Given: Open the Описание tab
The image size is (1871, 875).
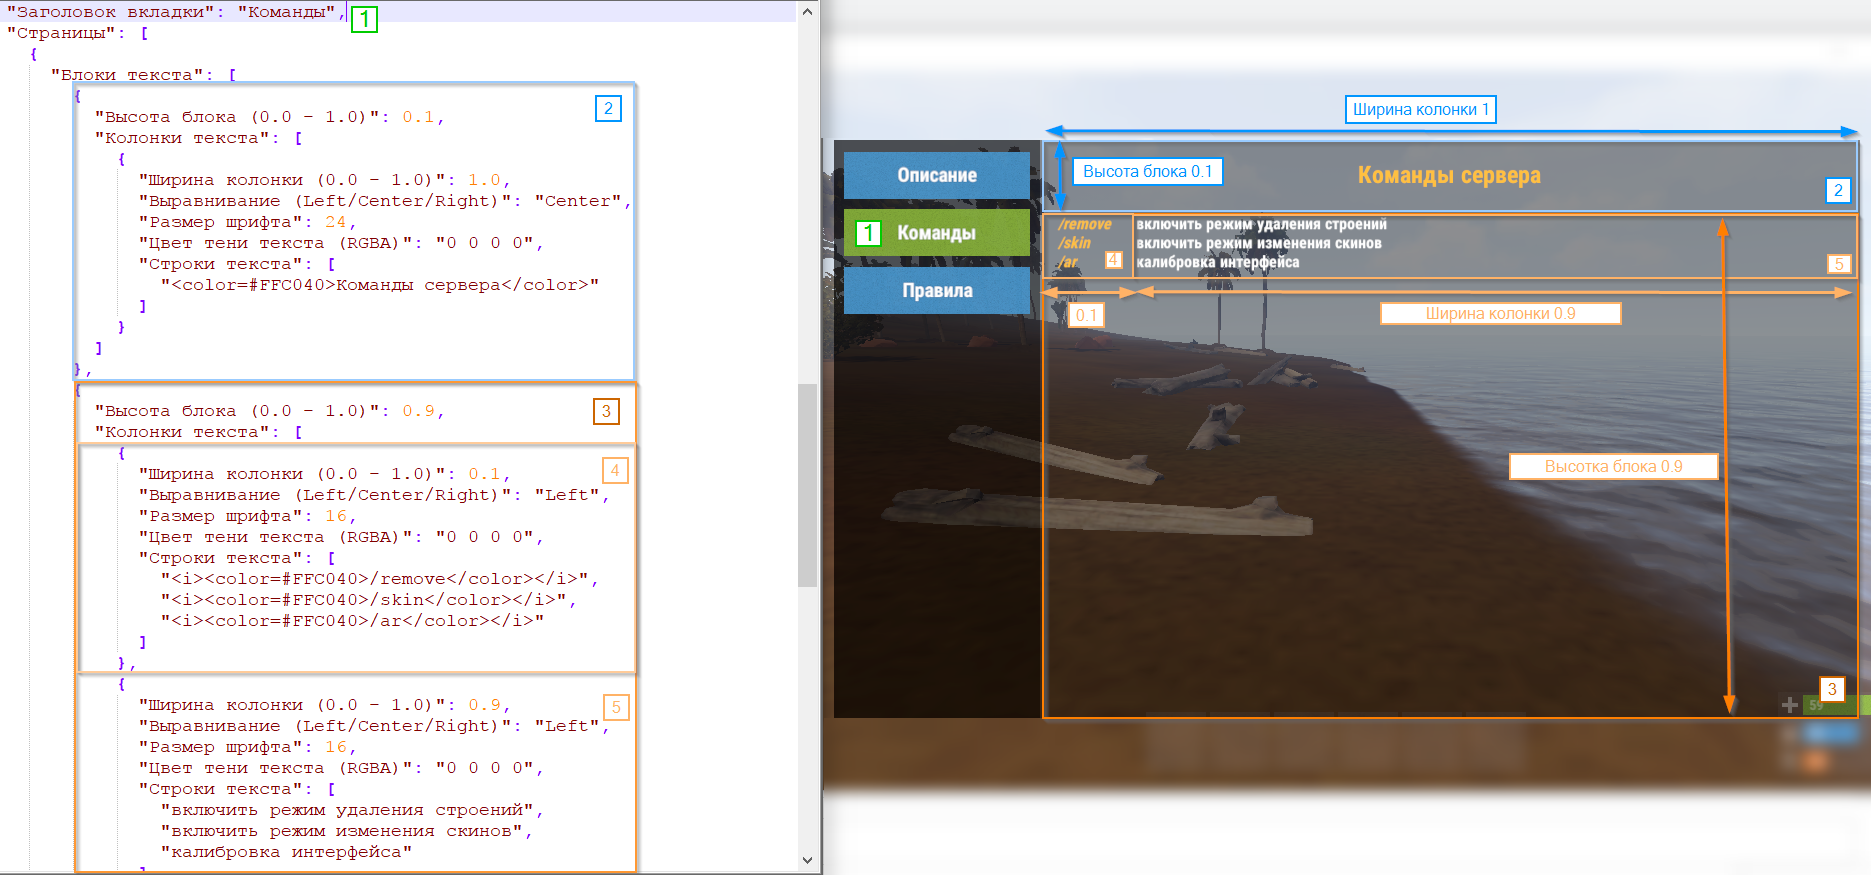Looking at the screenshot, I should coord(936,175).
